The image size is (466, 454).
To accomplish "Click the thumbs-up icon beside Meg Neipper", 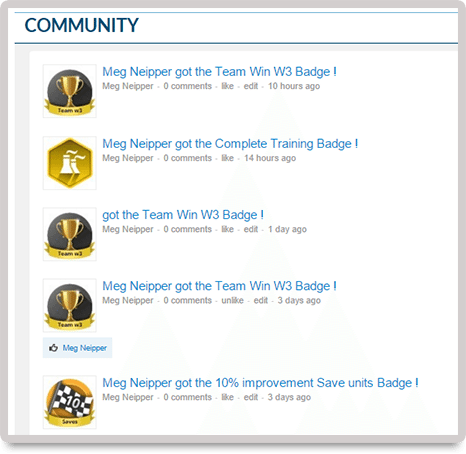I will click(x=53, y=348).
